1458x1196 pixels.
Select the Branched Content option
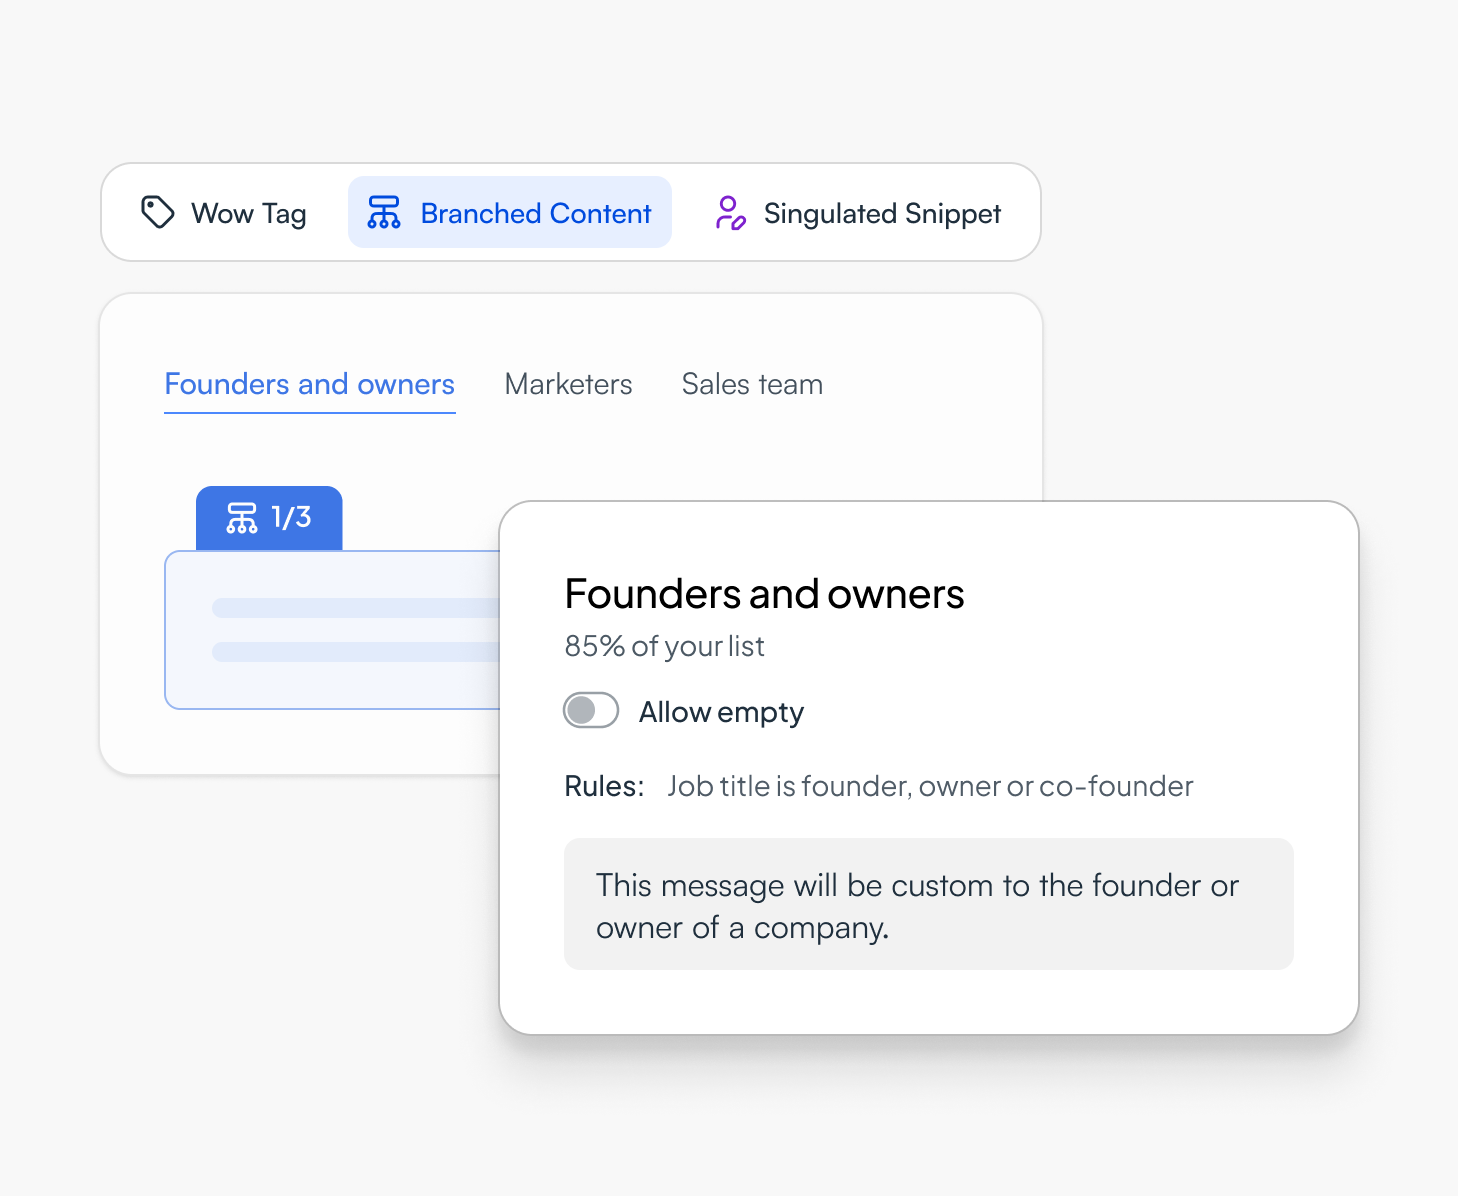pos(510,212)
